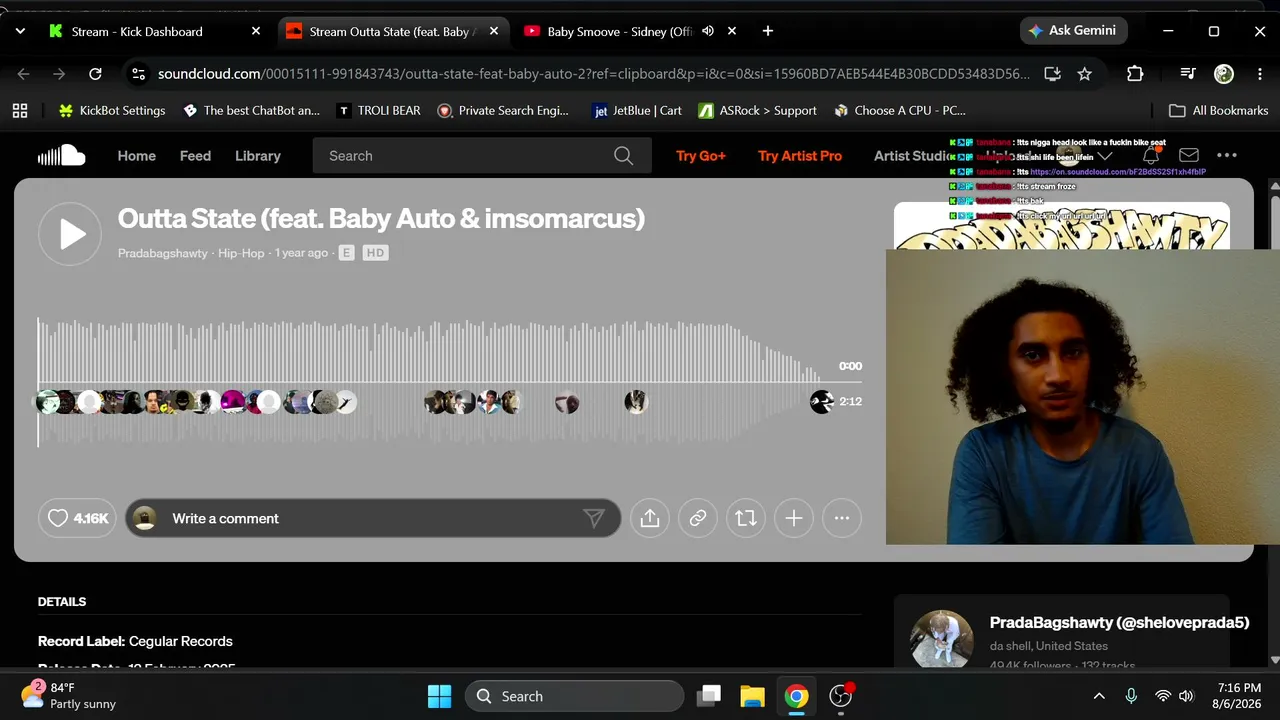Open the Windows Start menu
This screenshot has height=720, width=1280.
440,696
